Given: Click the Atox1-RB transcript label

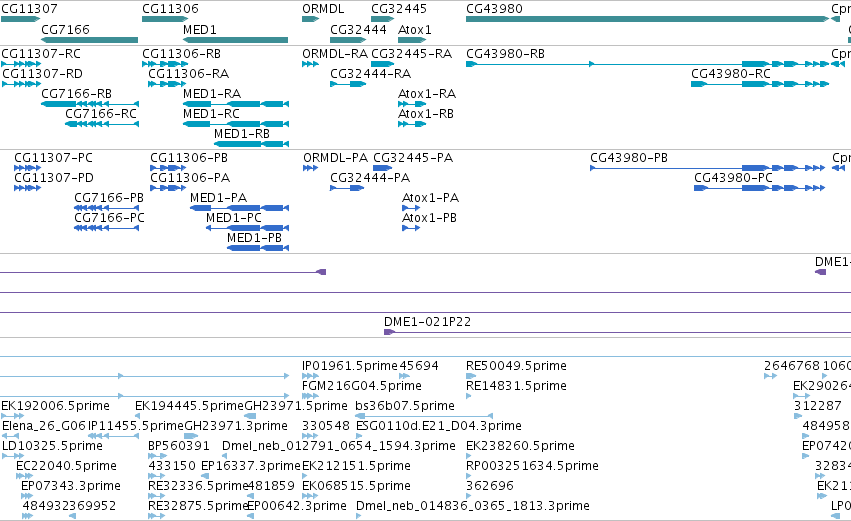Looking at the screenshot, I should click(x=426, y=114).
